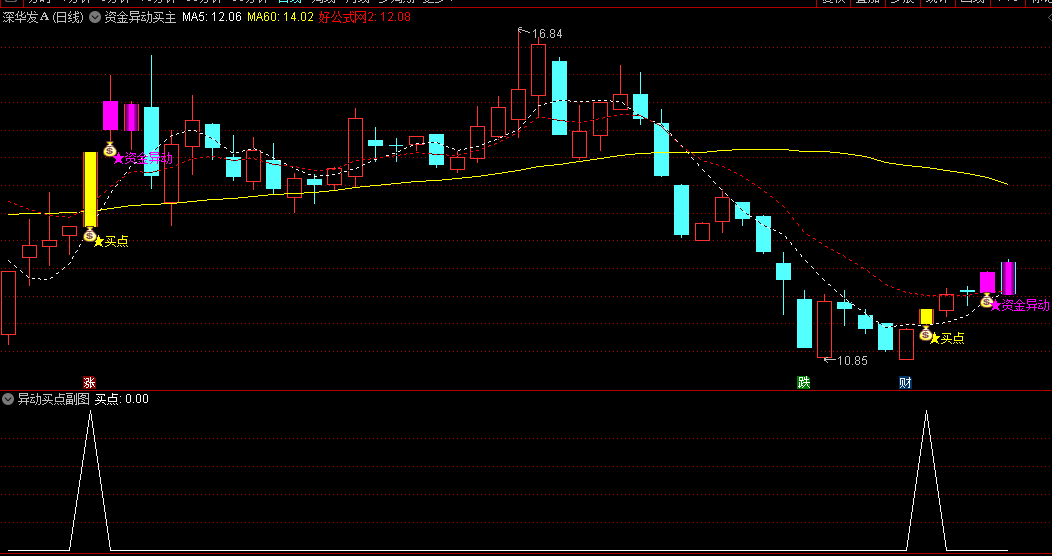Click the red 好公式网2: 12.08 value
Image resolution: width=1052 pixels, height=556 pixels.
click(x=364, y=17)
